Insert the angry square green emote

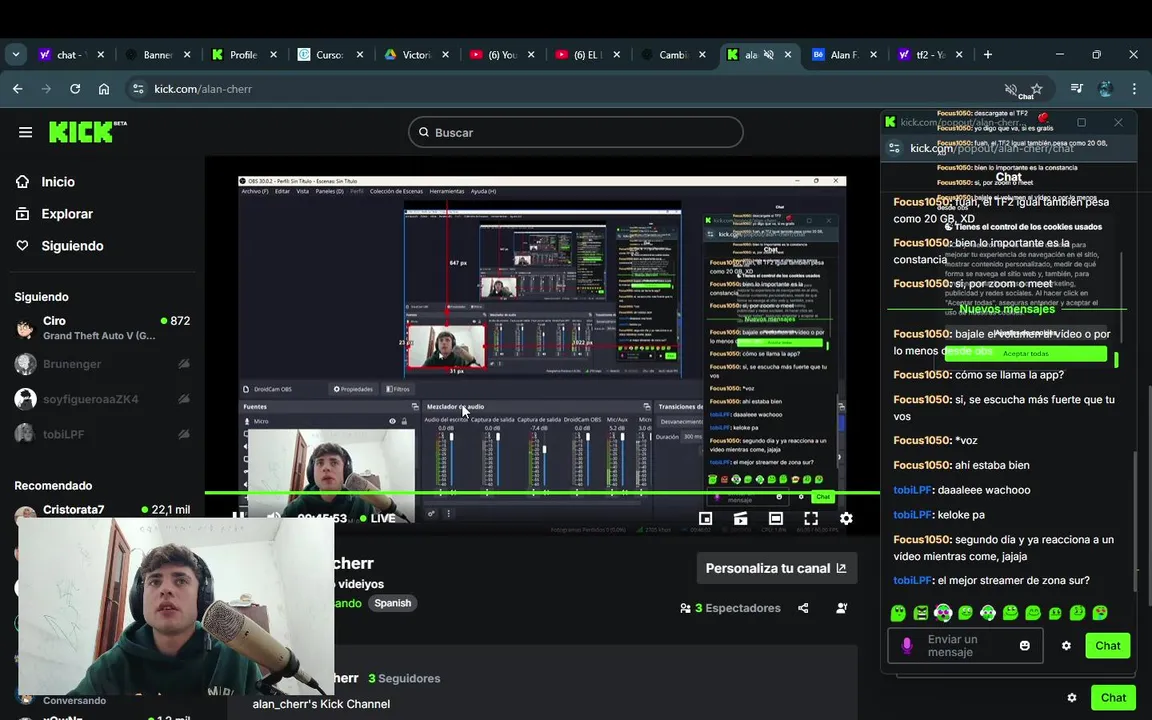(x=921, y=613)
